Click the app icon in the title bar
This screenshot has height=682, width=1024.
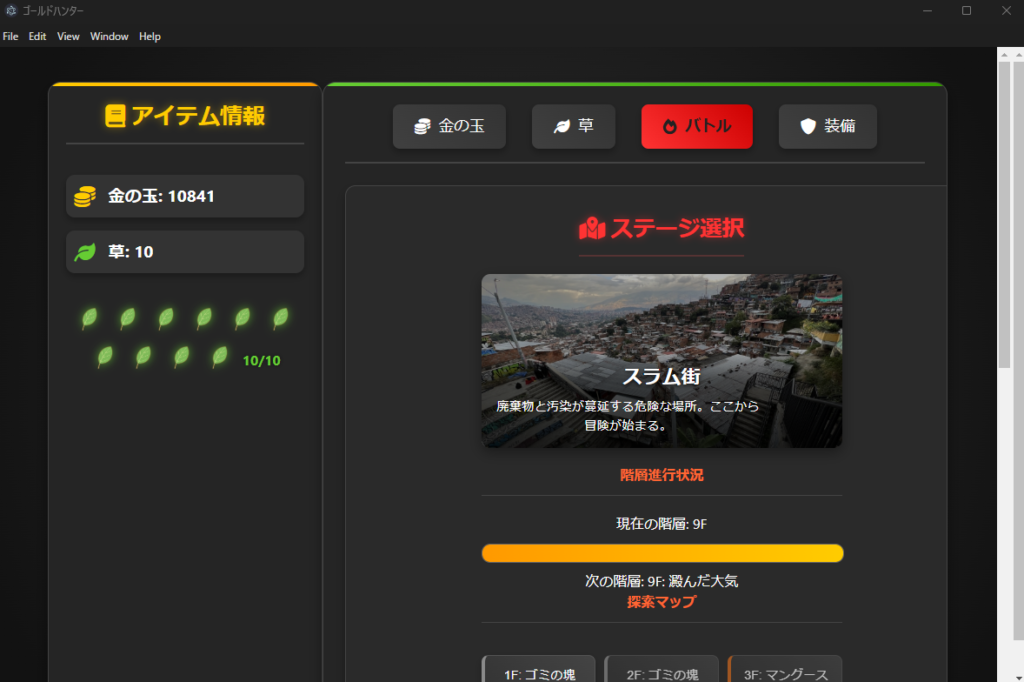(x=11, y=10)
